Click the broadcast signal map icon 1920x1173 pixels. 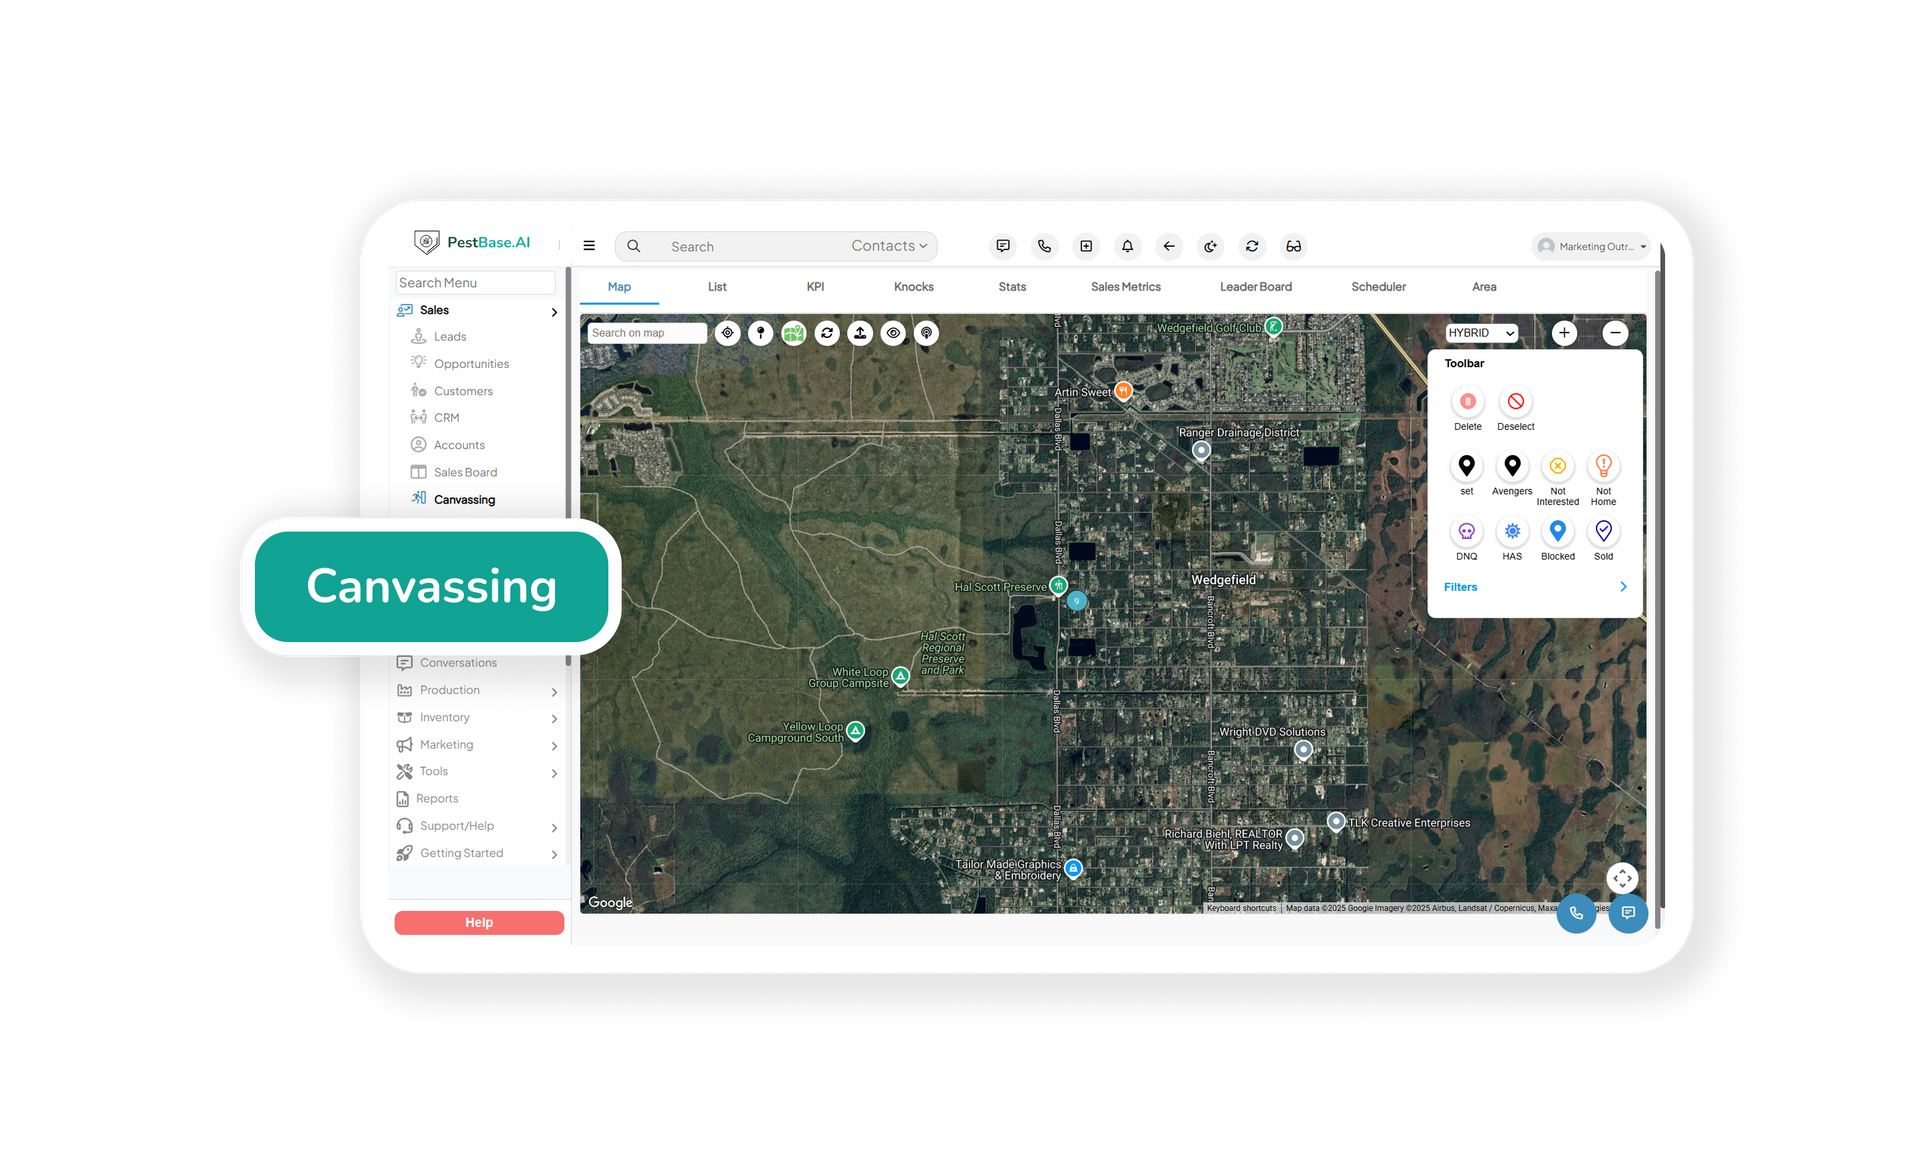pos(927,333)
